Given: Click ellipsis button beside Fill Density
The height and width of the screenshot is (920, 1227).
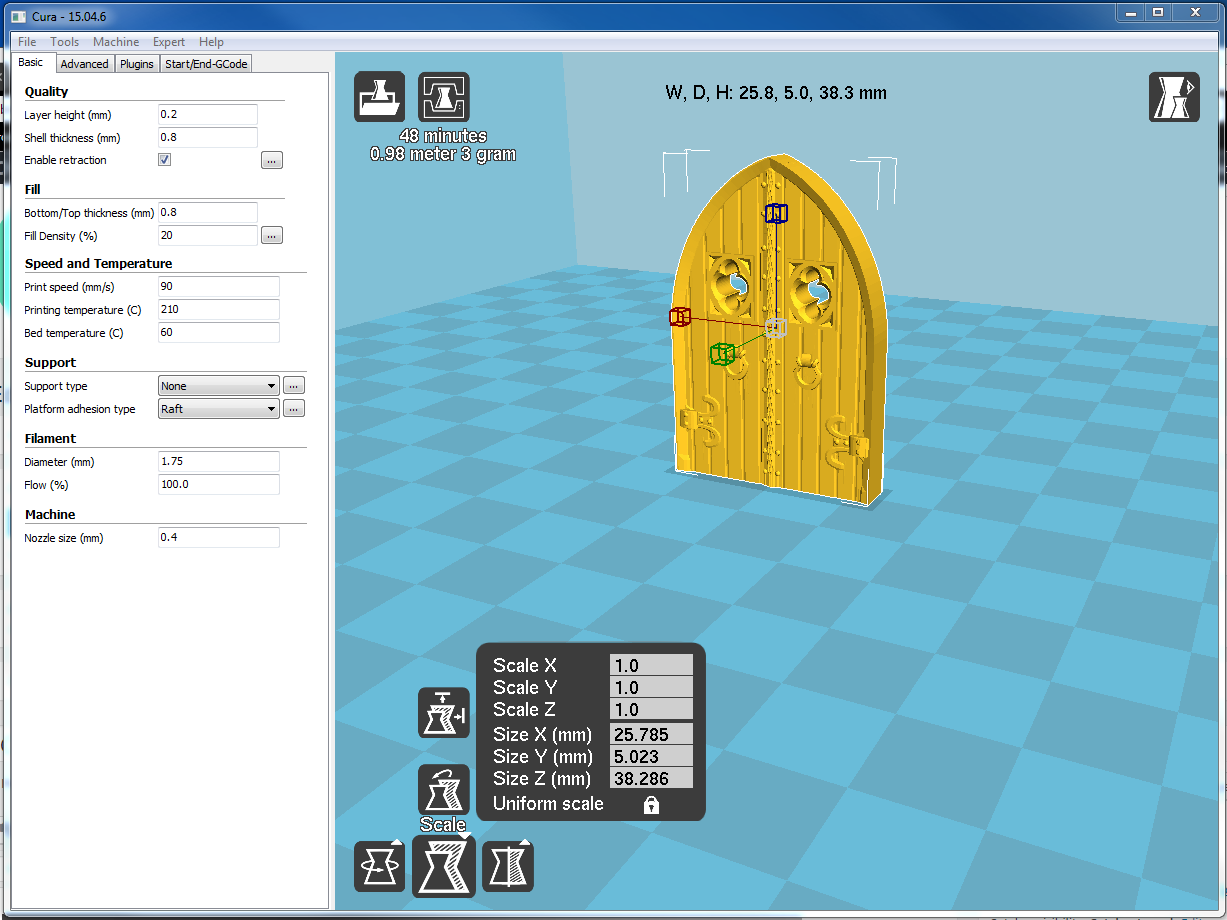Looking at the screenshot, I should [x=272, y=236].
